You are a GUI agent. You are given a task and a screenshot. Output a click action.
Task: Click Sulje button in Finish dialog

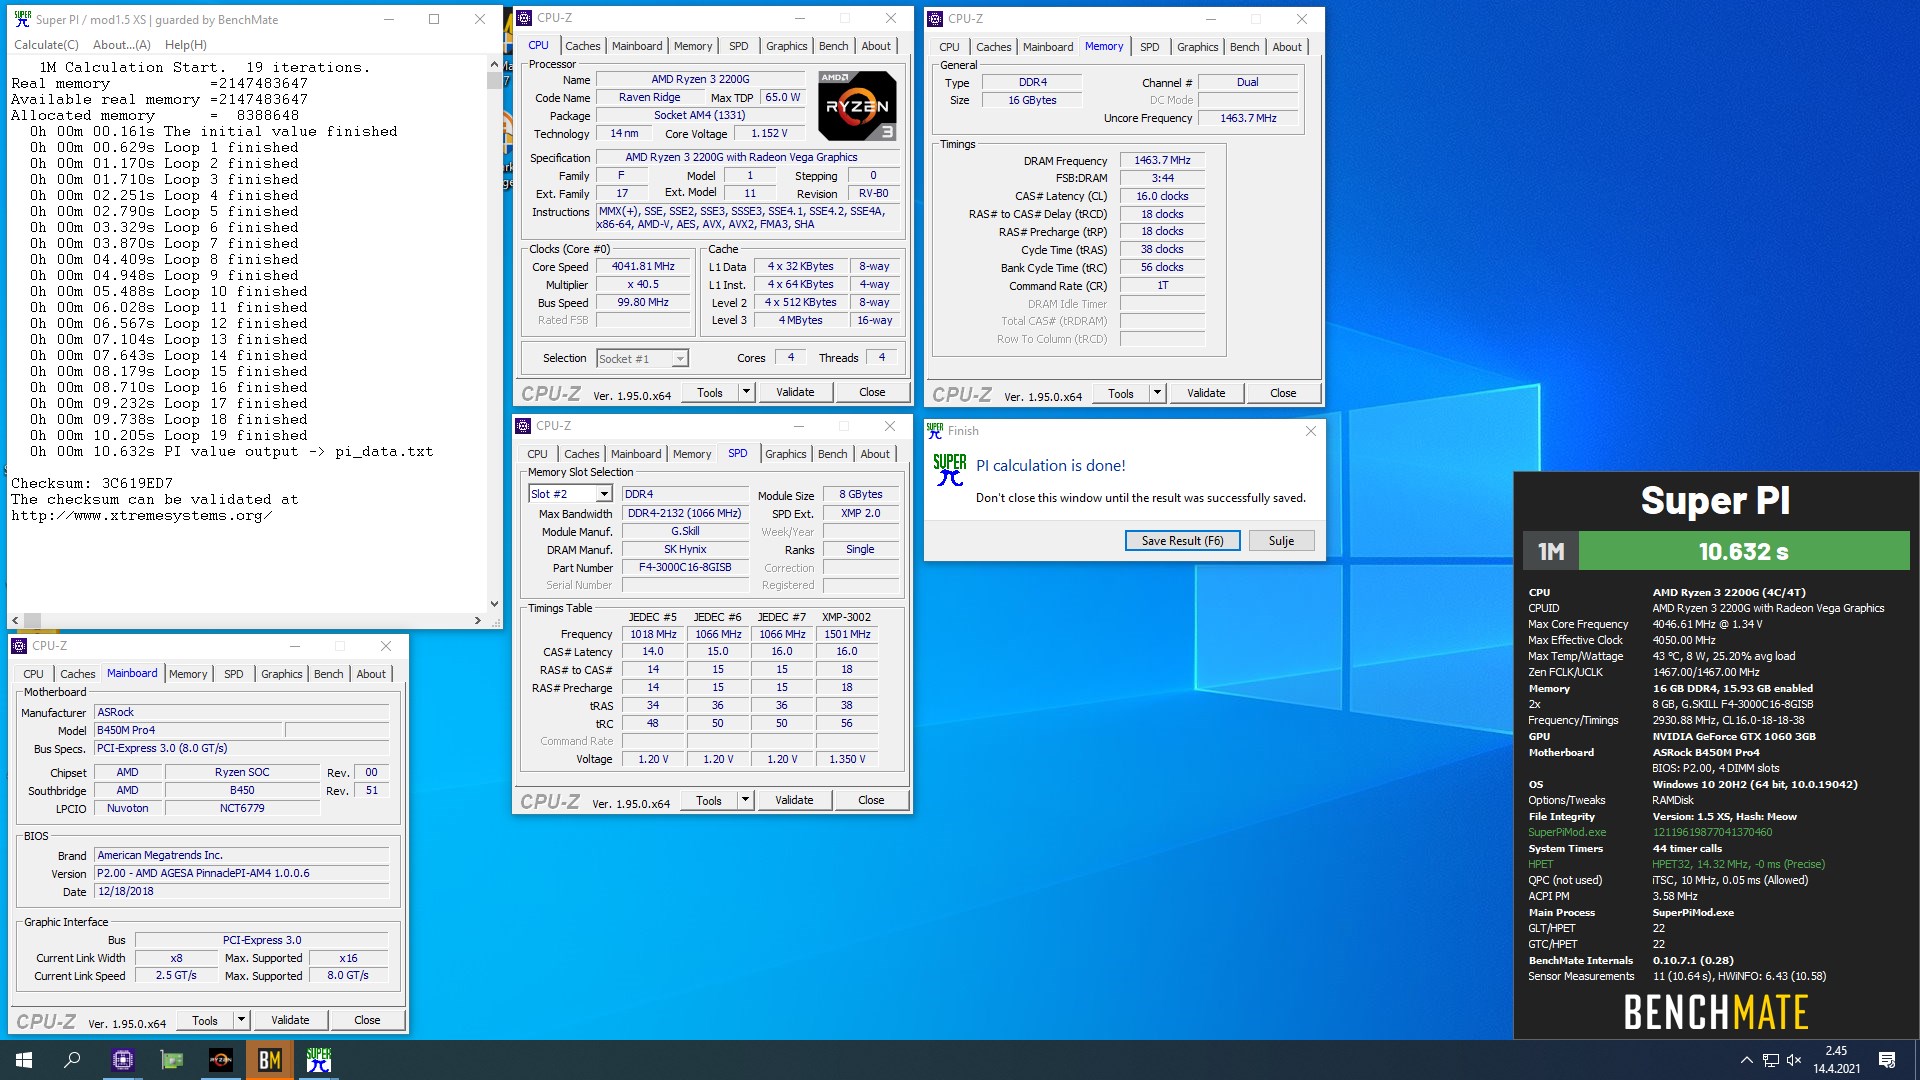(1281, 541)
